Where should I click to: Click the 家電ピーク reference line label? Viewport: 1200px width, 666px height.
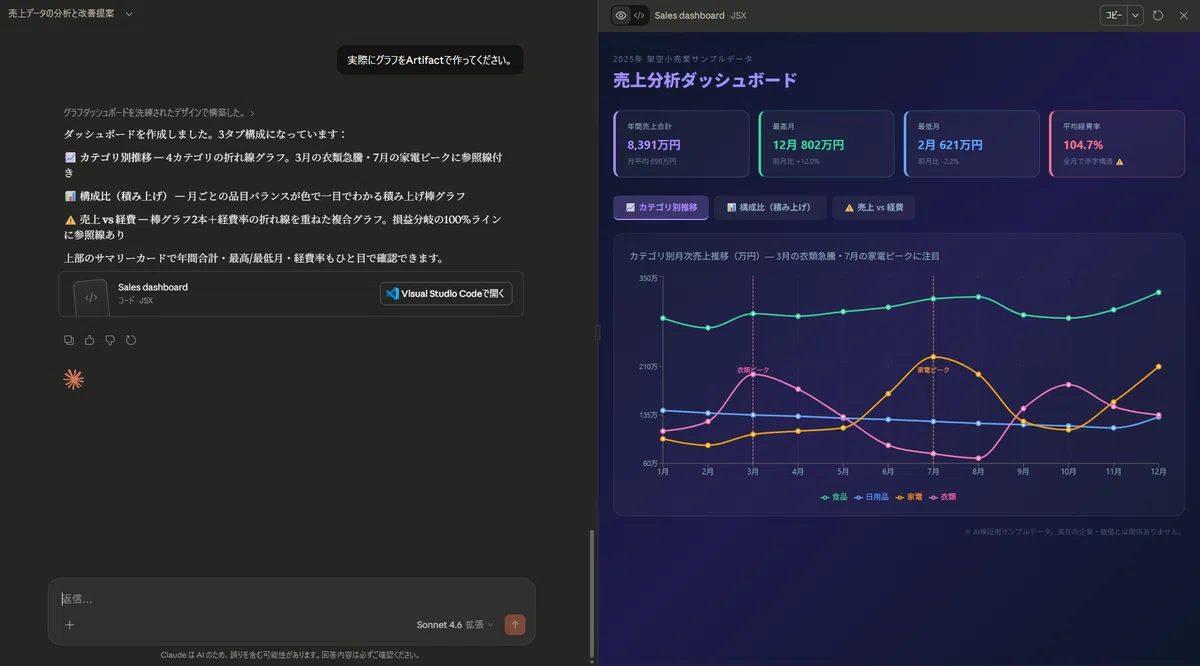click(x=933, y=370)
